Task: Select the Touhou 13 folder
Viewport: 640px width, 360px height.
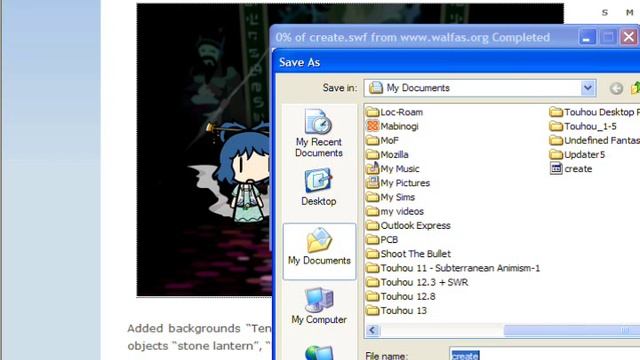Action: click(396, 311)
